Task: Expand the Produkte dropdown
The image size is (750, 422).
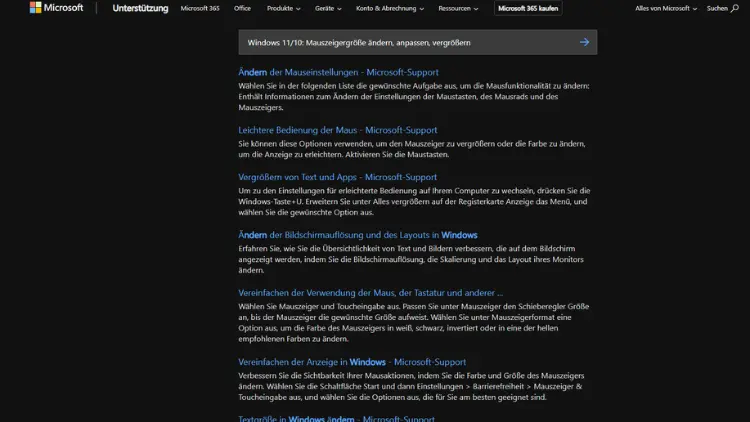Action: coord(284,8)
